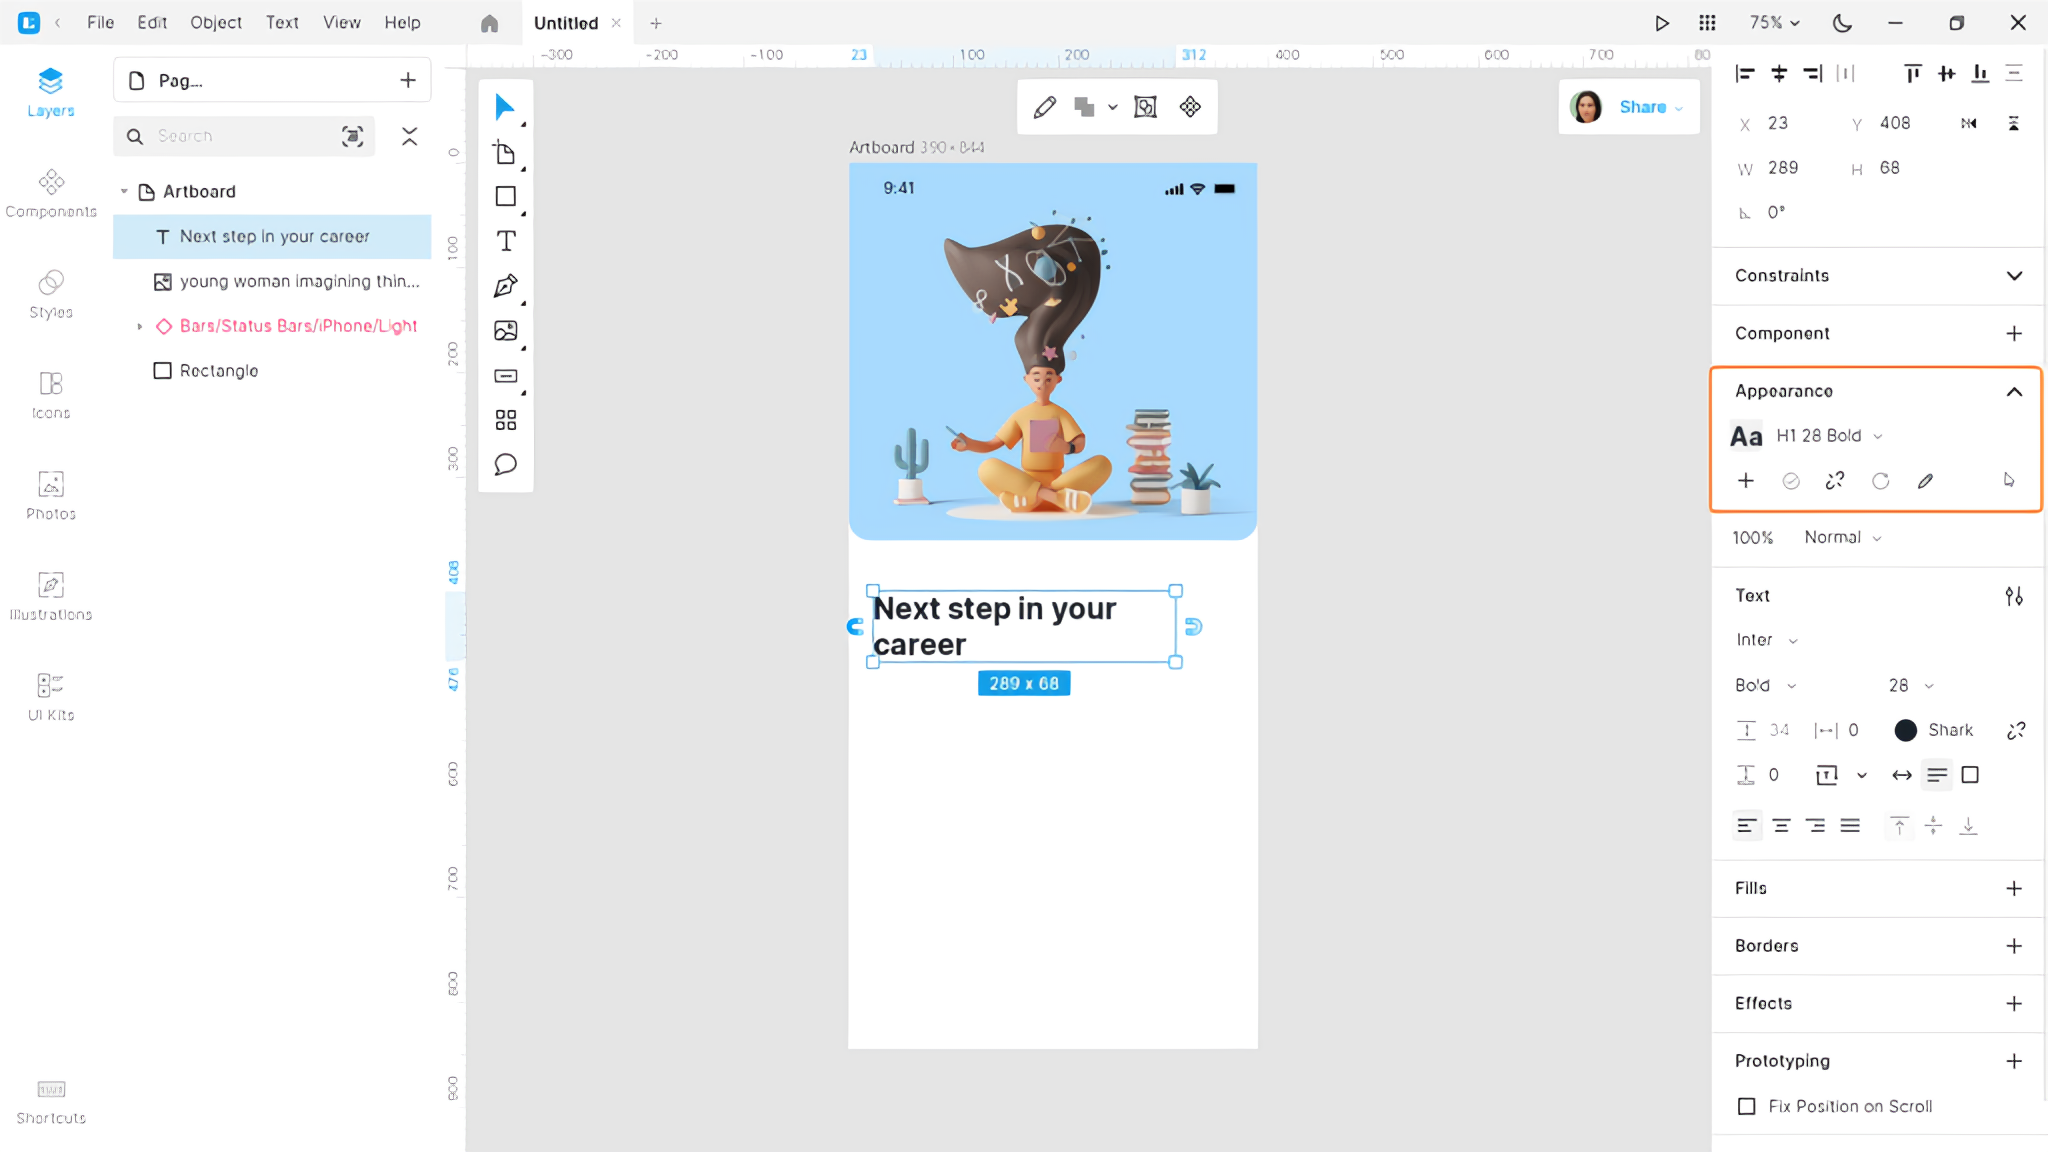The width and height of the screenshot is (2048, 1152).
Task: Select the Pen tool in toolbar
Action: tap(505, 286)
